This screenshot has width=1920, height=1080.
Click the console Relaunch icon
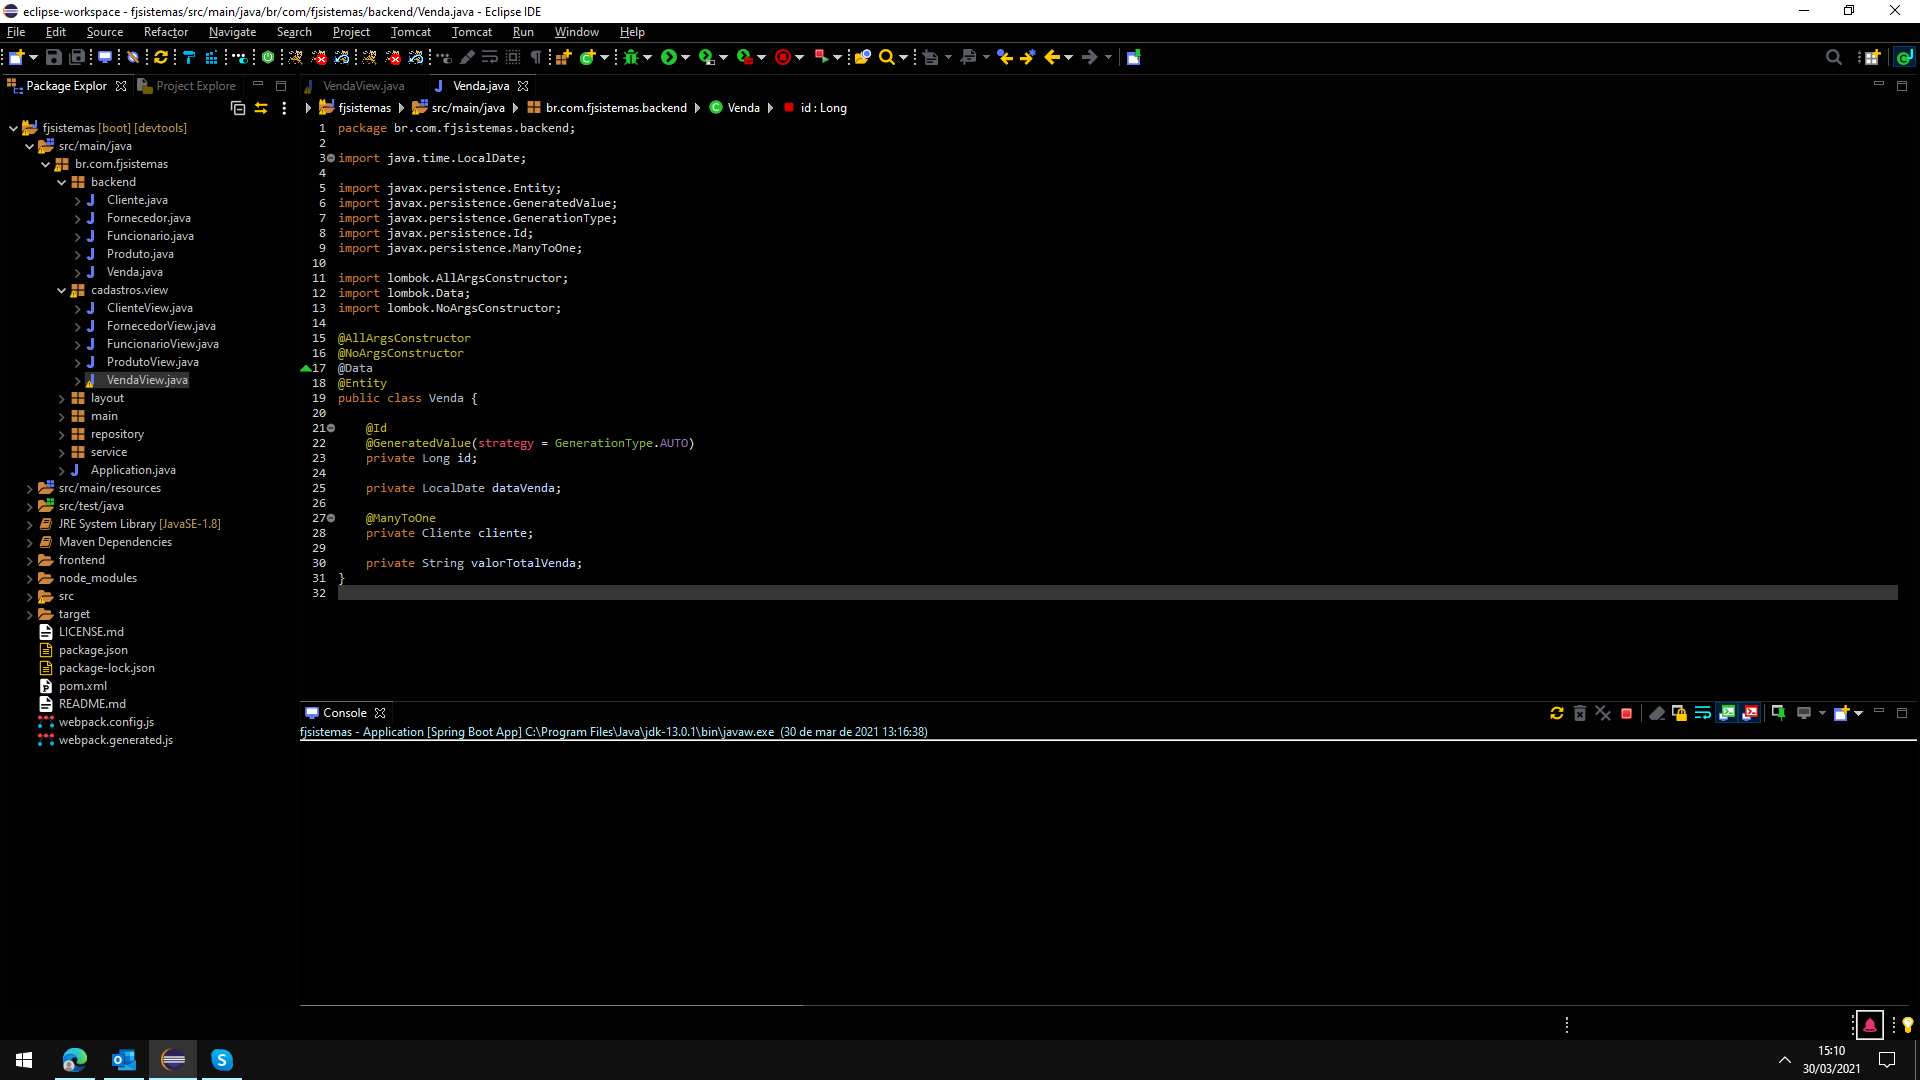click(x=1557, y=713)
